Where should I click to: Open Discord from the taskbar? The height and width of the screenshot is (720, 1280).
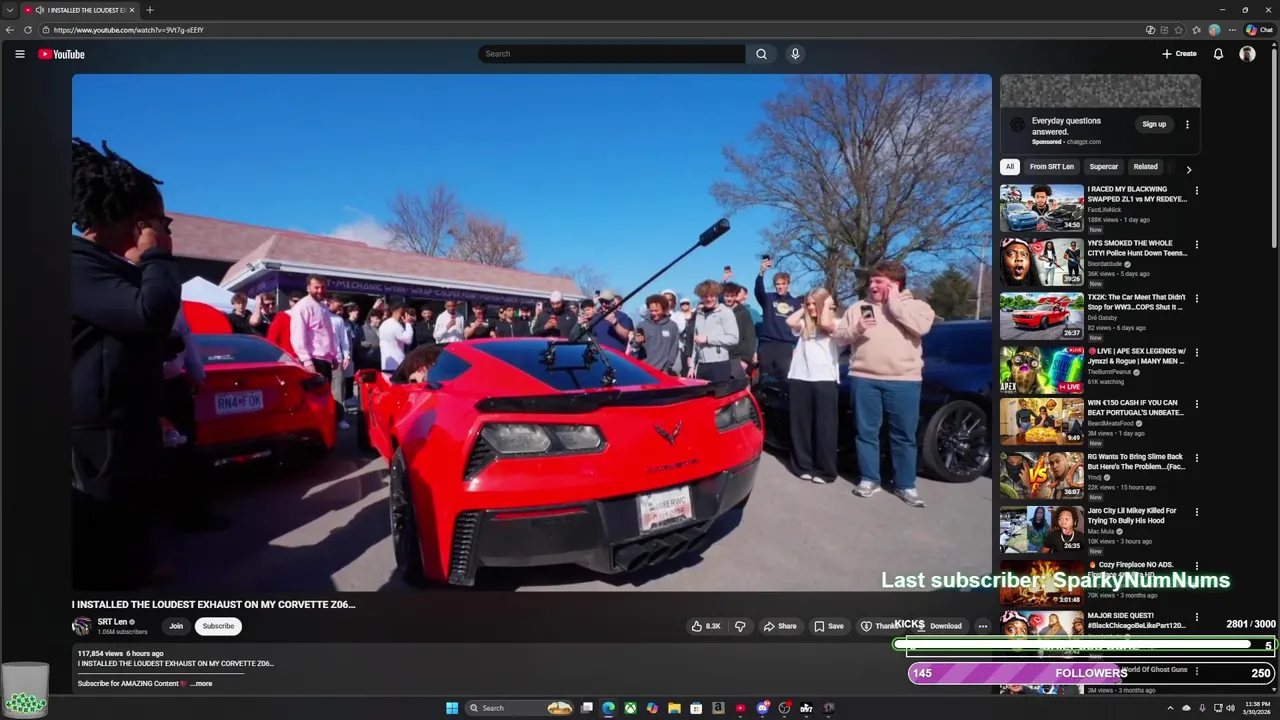click(763, 708)
